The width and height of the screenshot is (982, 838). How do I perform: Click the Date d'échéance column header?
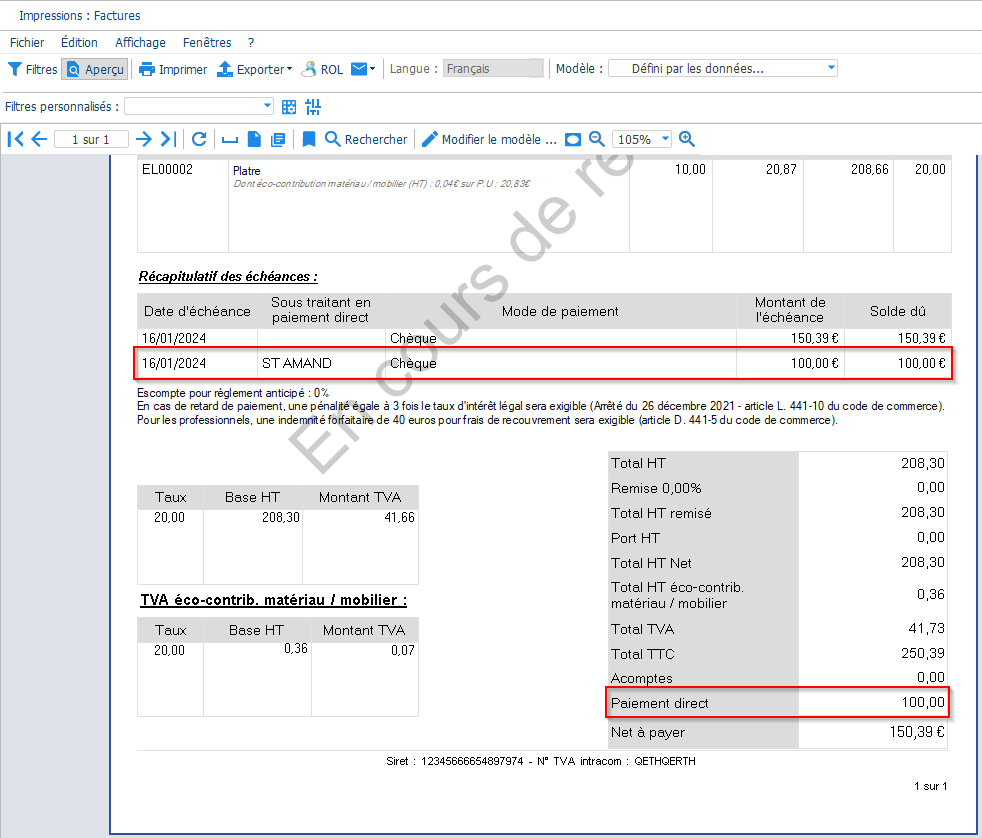(x=197, y=311)
